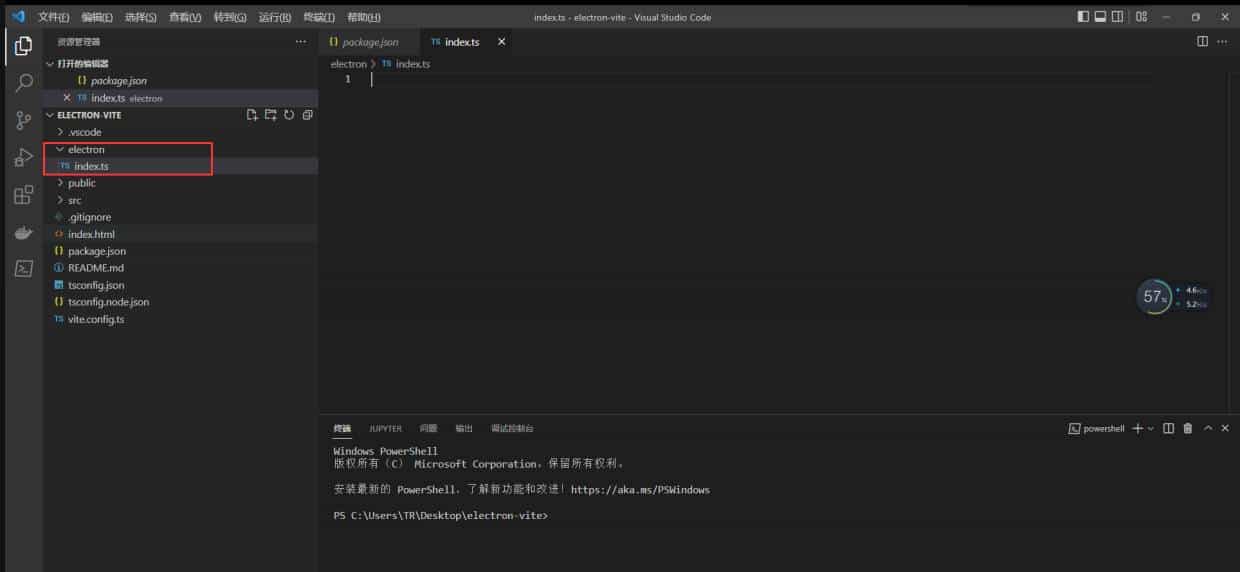Image resolution: width=1240 pixels, height=572 pixels.
Task: Click the New Folder icon in explorer header
Action: pyautogui.click(x=270, y=115)
